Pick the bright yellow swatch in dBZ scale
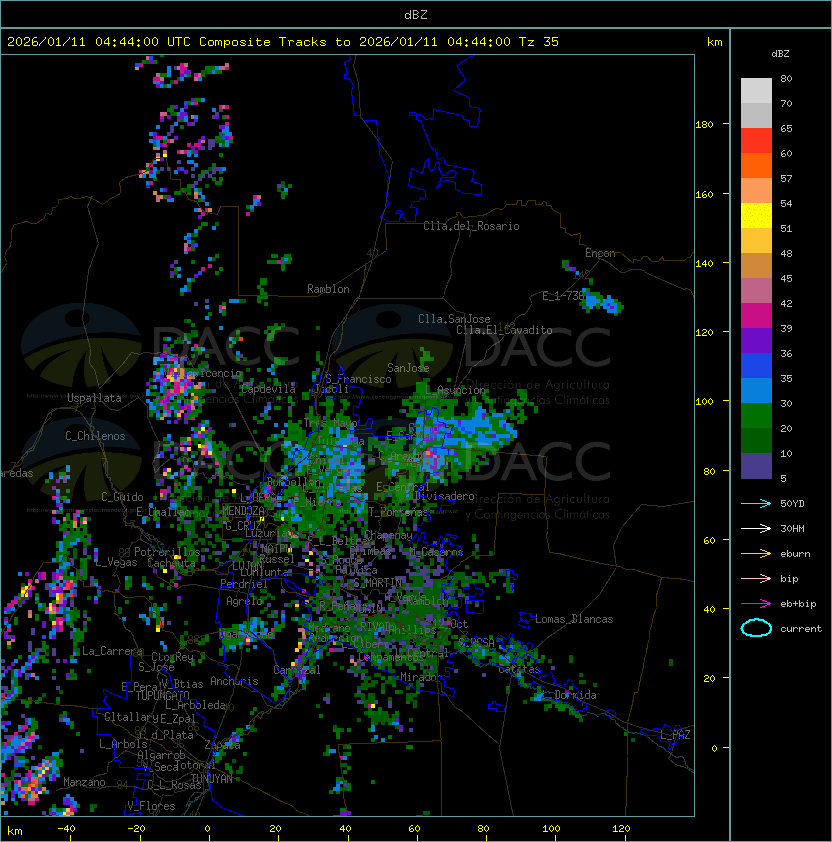 point(756,216)
